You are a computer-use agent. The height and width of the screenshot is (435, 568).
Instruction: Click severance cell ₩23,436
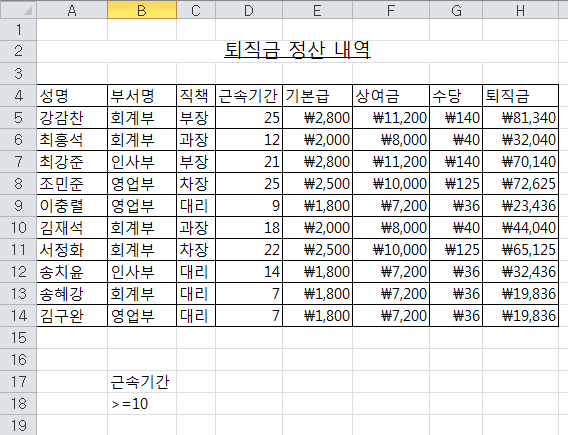coord(521,206)
